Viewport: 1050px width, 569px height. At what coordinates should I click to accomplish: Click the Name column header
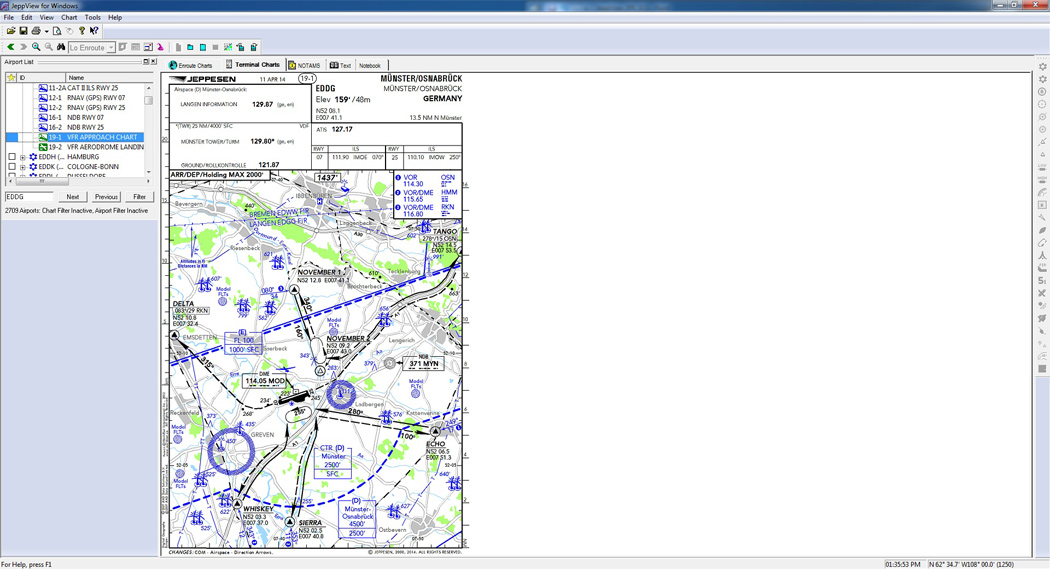[108, 78]
